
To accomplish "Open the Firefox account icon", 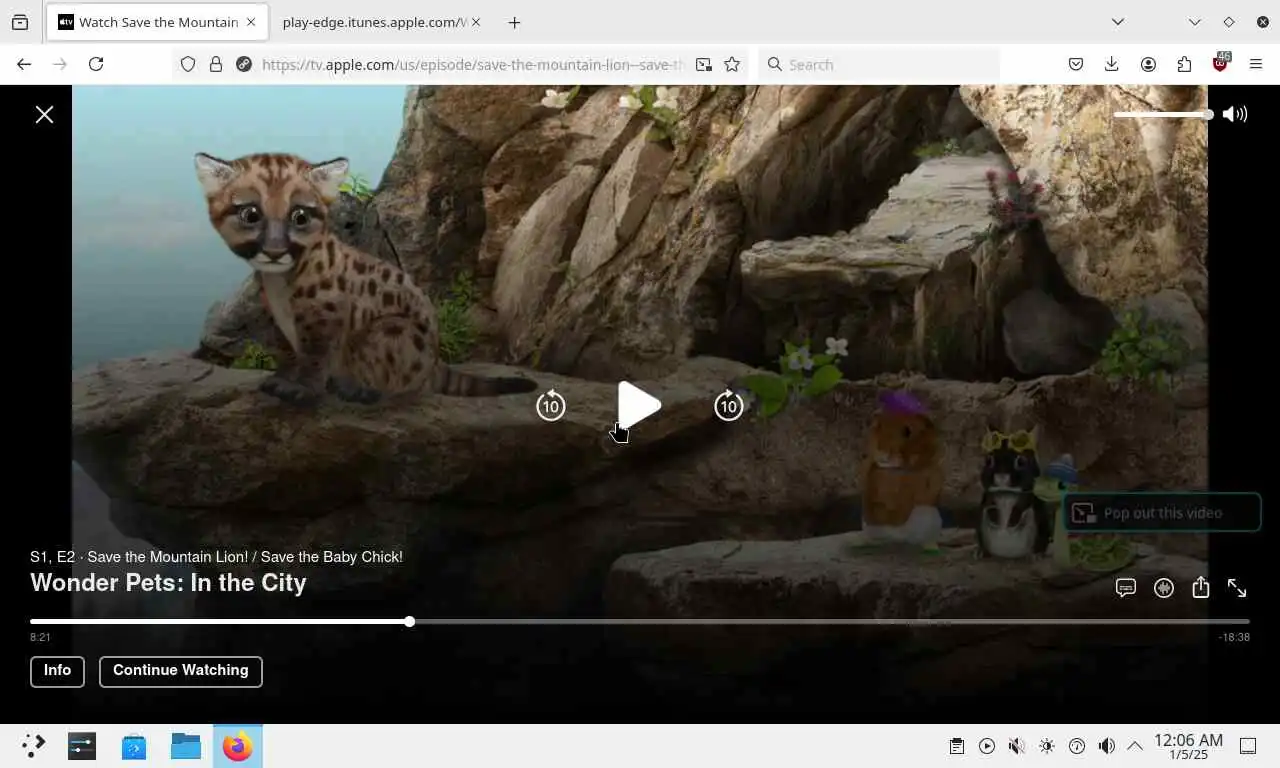I will tap(1148, 64).
